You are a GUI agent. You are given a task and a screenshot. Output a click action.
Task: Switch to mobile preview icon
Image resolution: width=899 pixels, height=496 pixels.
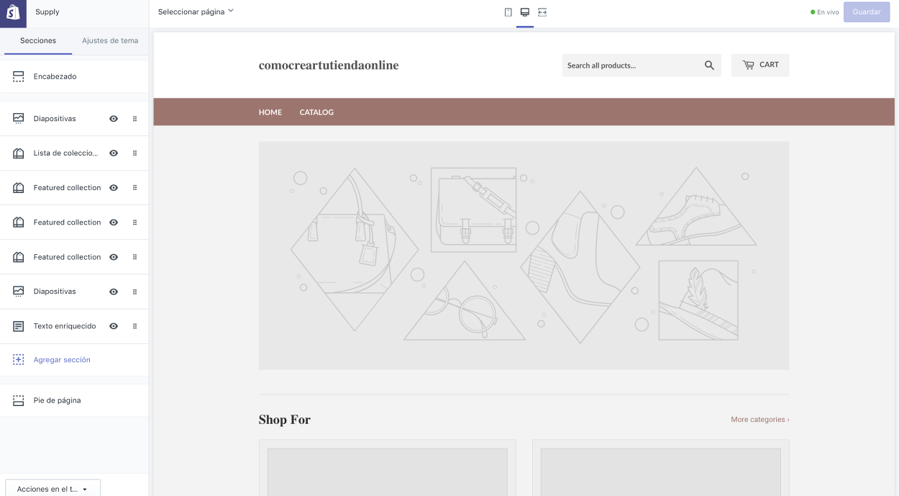pyautogui.click(x=508, y=12)
